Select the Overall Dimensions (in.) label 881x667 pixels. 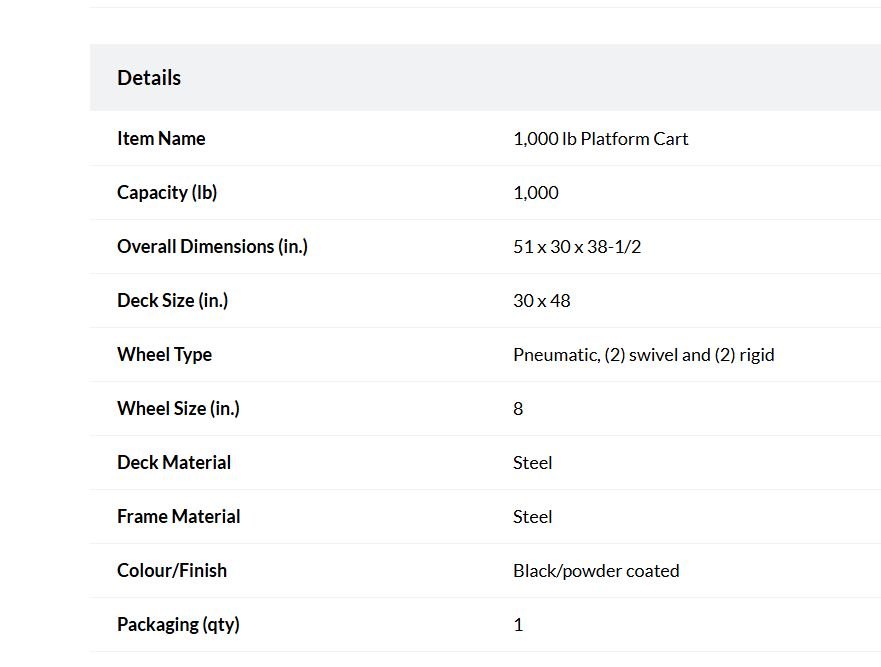point(212,247)
